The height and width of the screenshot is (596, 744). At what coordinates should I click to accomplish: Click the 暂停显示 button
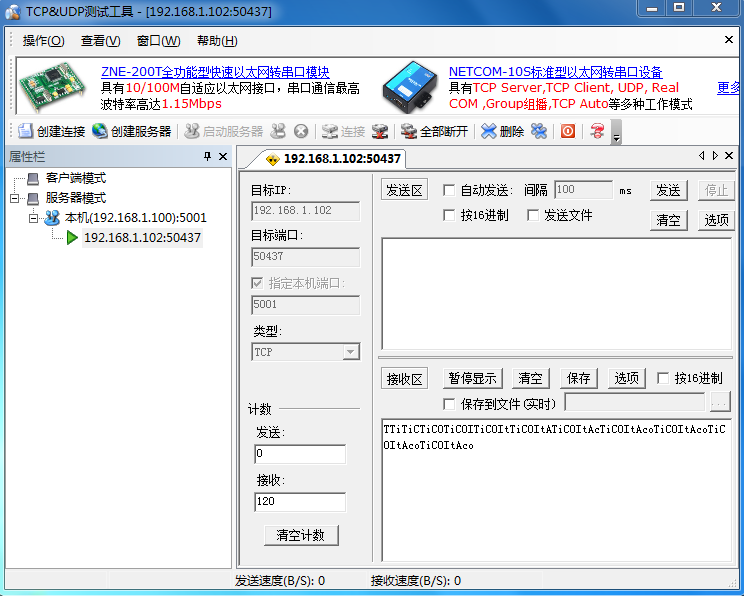[473, 378]
